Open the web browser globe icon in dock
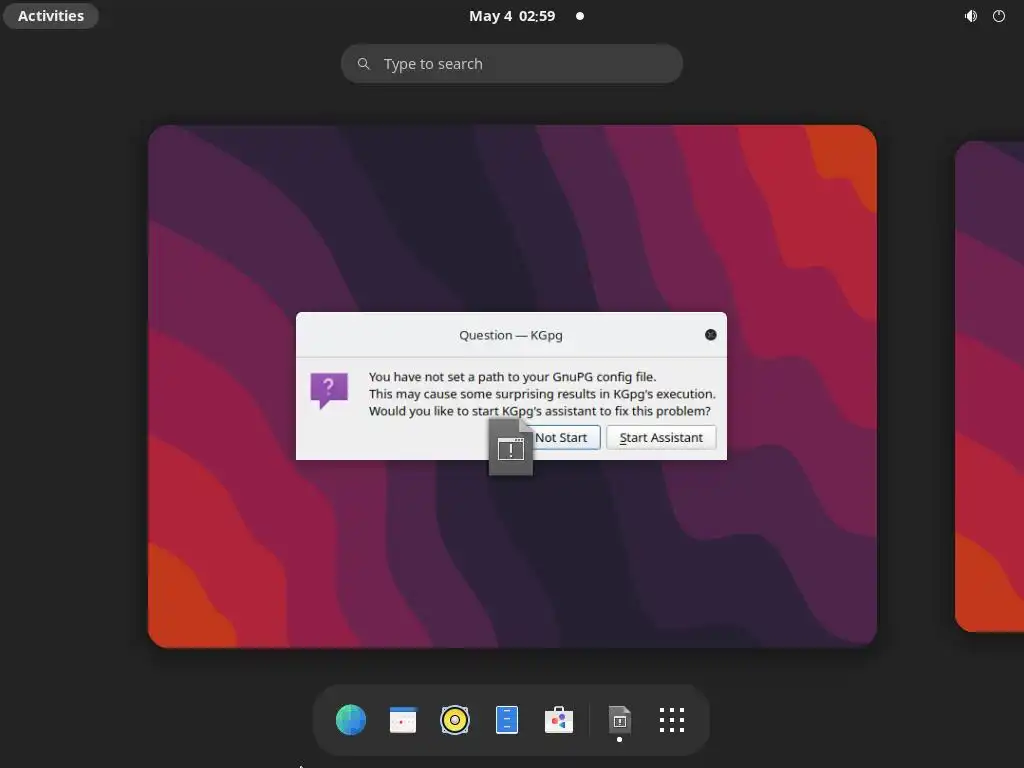The width and height of the screenshot is (1024, 768). click(x=351, y=720)
